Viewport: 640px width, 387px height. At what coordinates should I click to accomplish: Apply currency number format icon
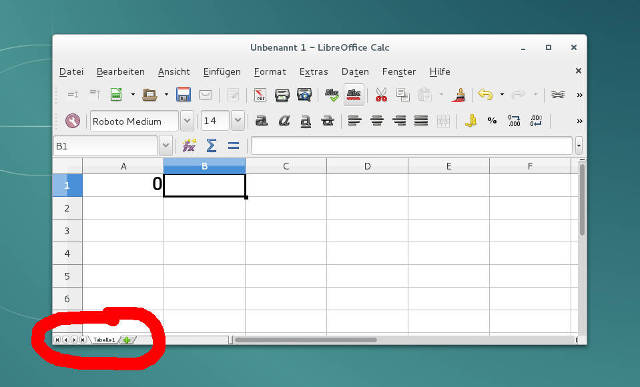pos(471,121)
